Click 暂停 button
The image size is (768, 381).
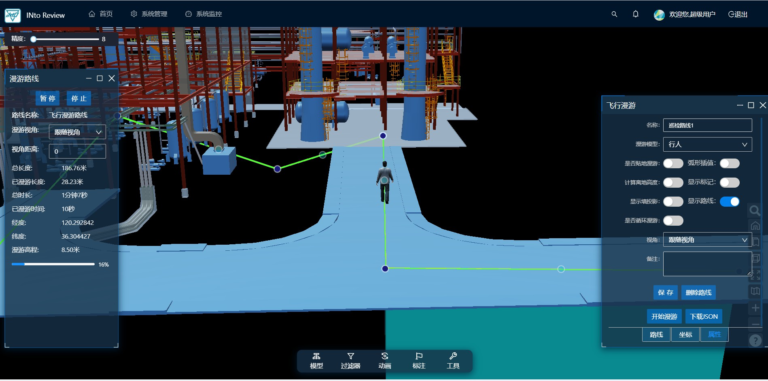click(x=48, y=98)
